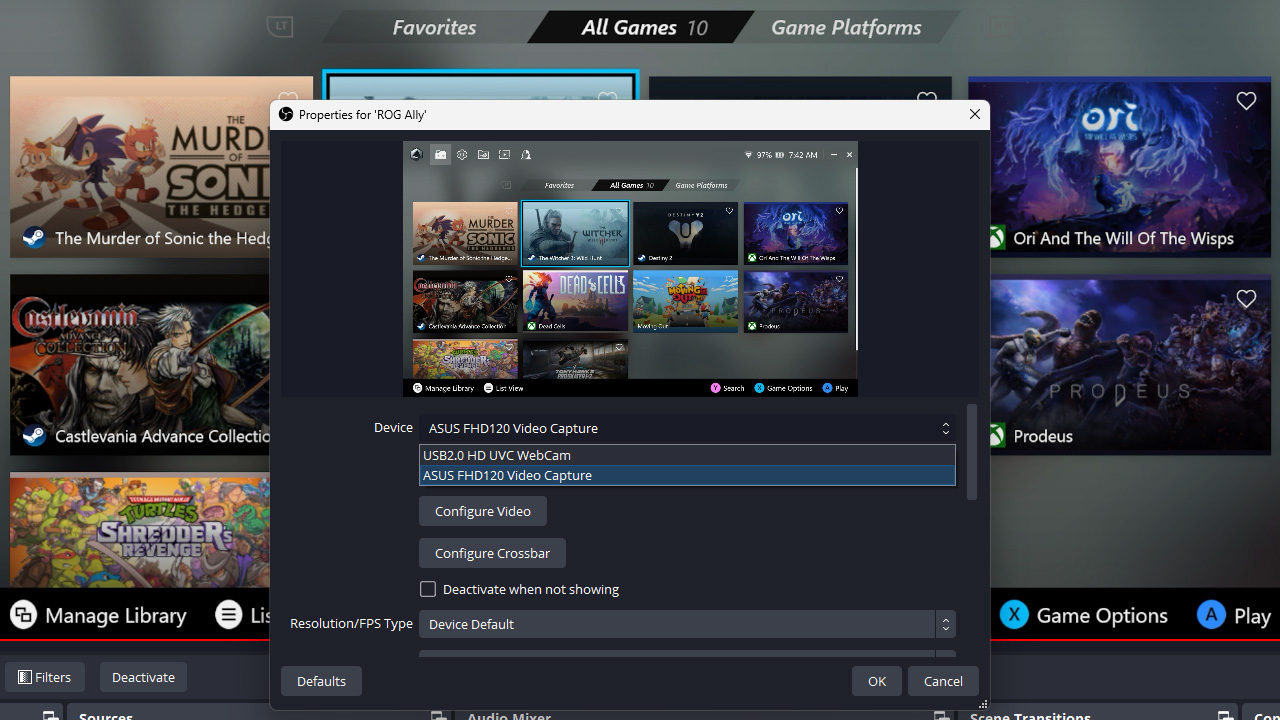Click the 'Device' field label
Image resolution: width=1280 pixels, height=720 pixels.
[x=393, y=427]
